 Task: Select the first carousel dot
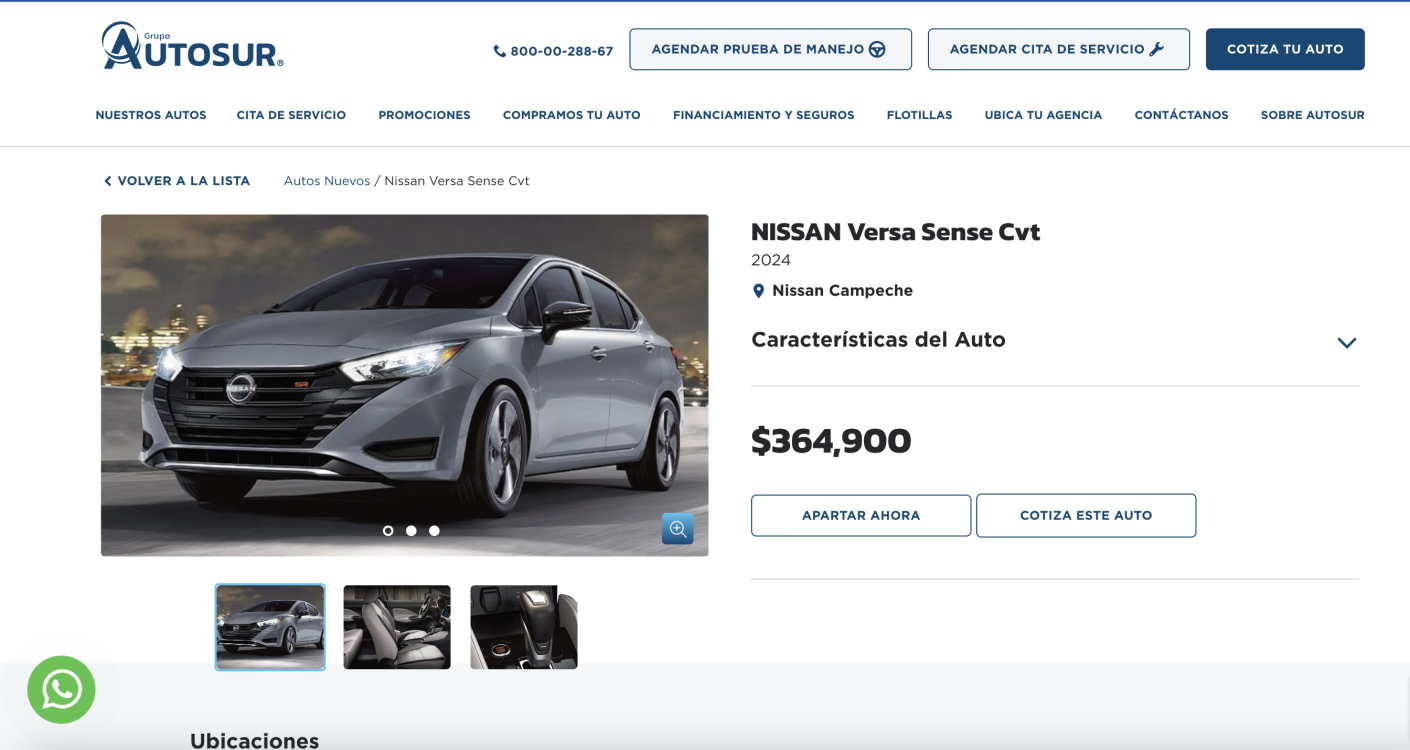(388, 531)
